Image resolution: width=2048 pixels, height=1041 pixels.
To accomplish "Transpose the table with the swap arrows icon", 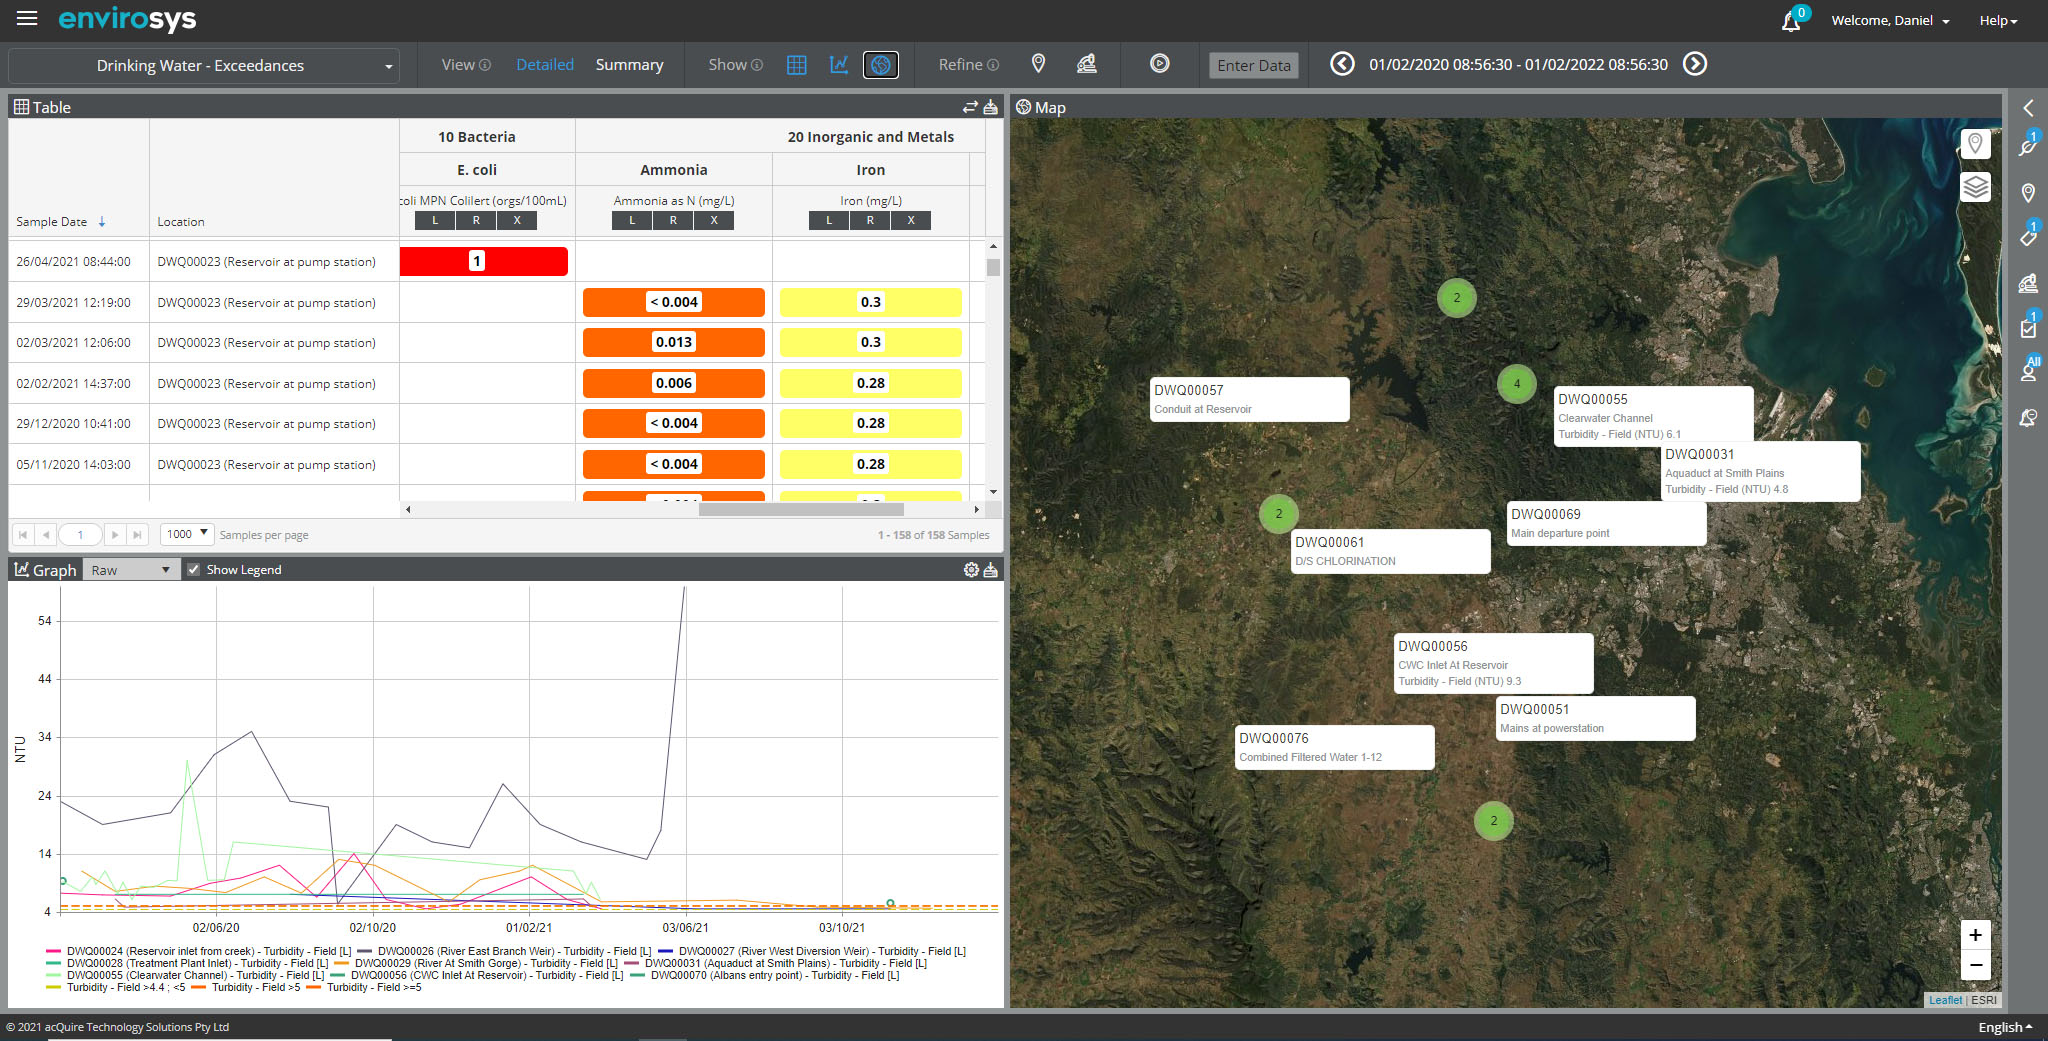I will tap(968, 106).
